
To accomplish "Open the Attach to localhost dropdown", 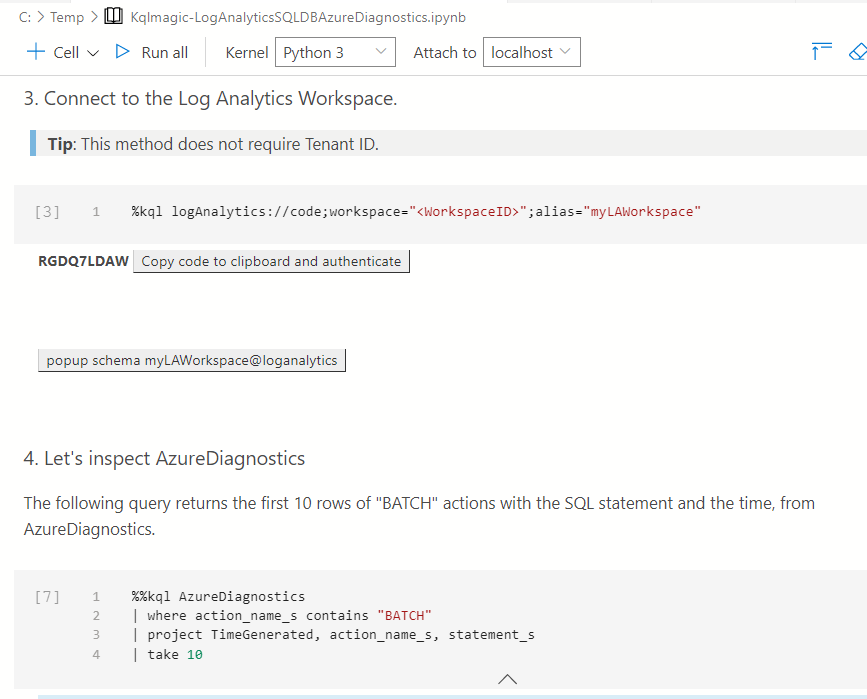I will [x=531, y=52].
